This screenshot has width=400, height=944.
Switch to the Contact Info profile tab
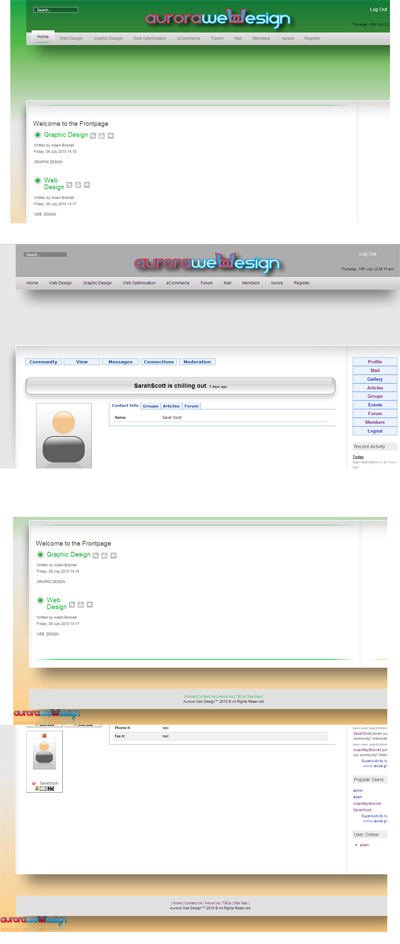pos(125,406)
